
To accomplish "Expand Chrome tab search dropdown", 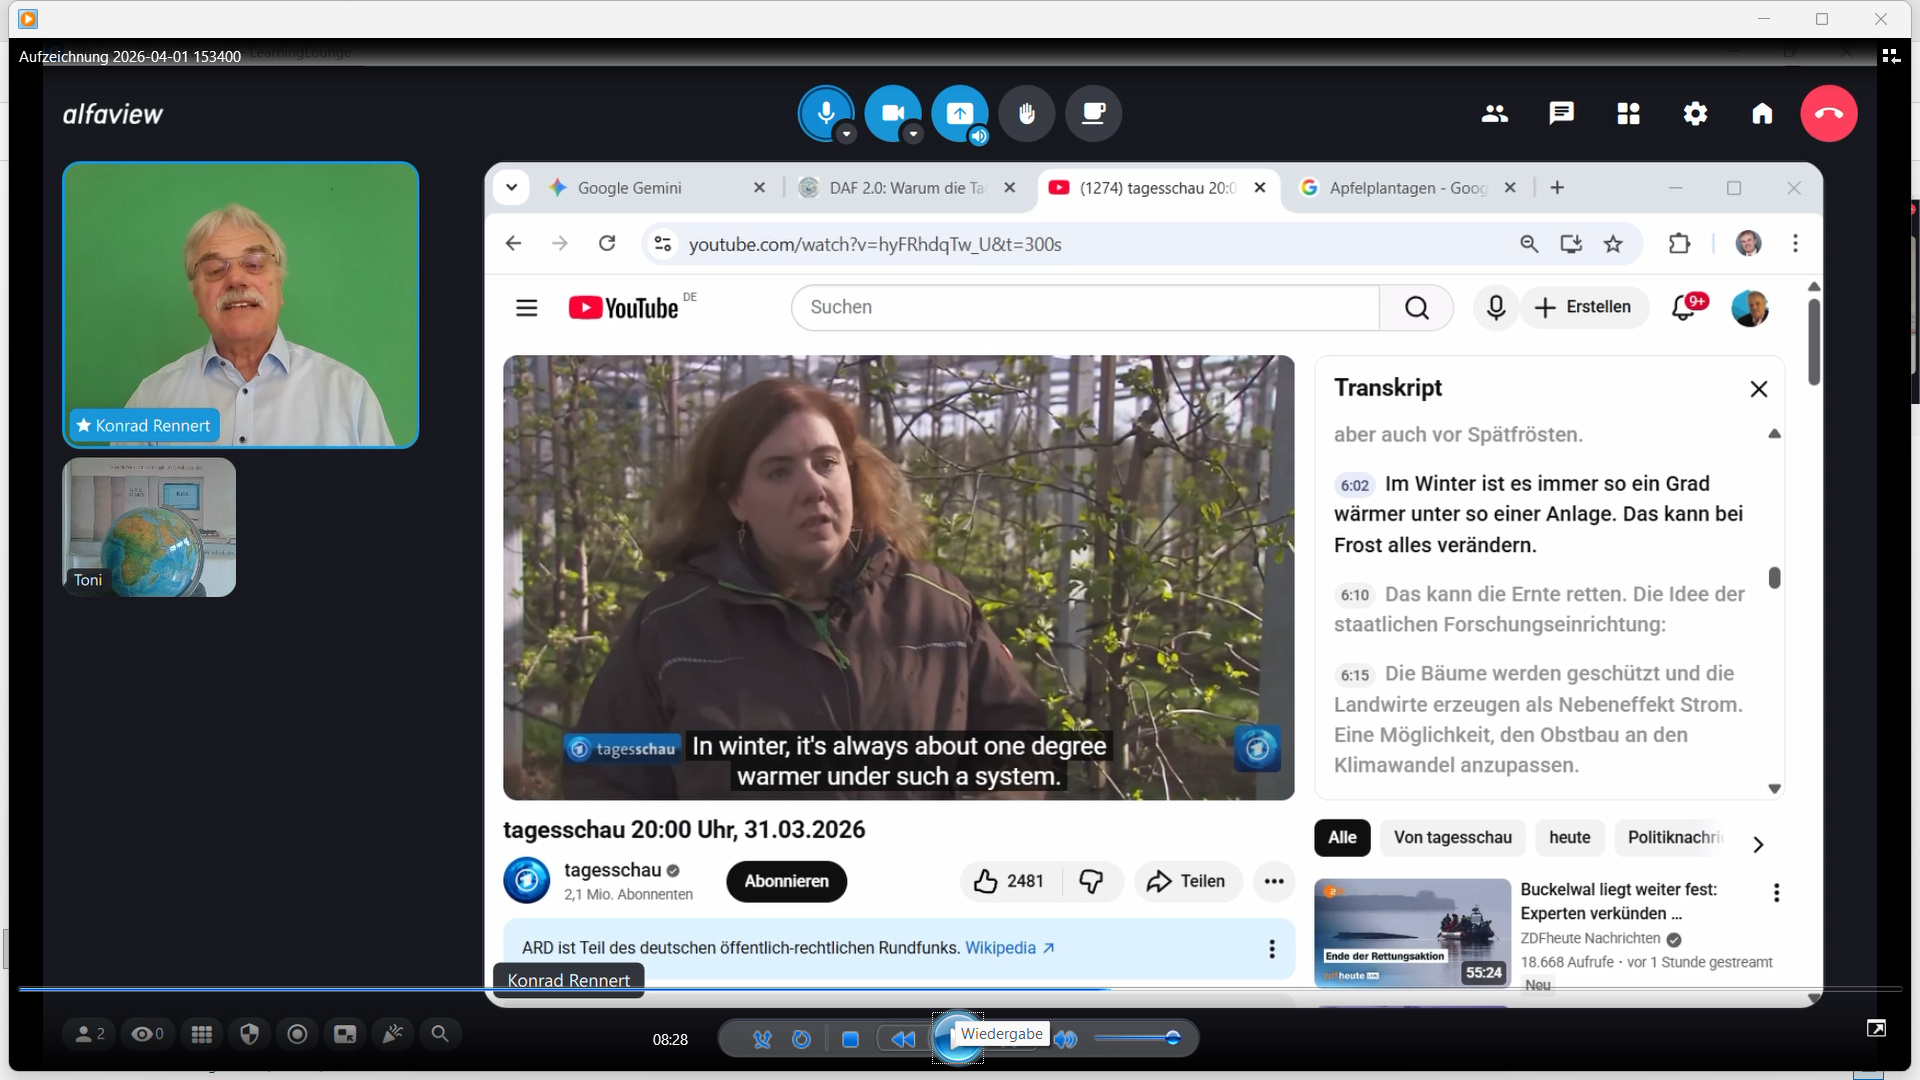I will click(511, 187).
